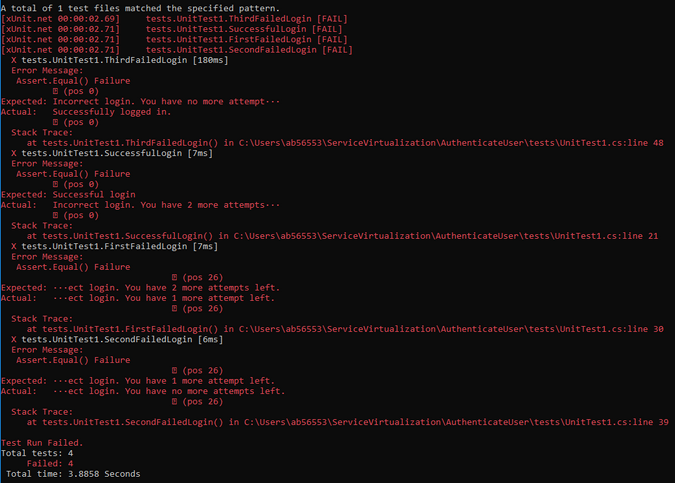Select the xUnit.net FirstFailedLogin [FAIL] summary line
Viewport: 675px width, 483px height.
pyautogui.click(x=176, y=39)
